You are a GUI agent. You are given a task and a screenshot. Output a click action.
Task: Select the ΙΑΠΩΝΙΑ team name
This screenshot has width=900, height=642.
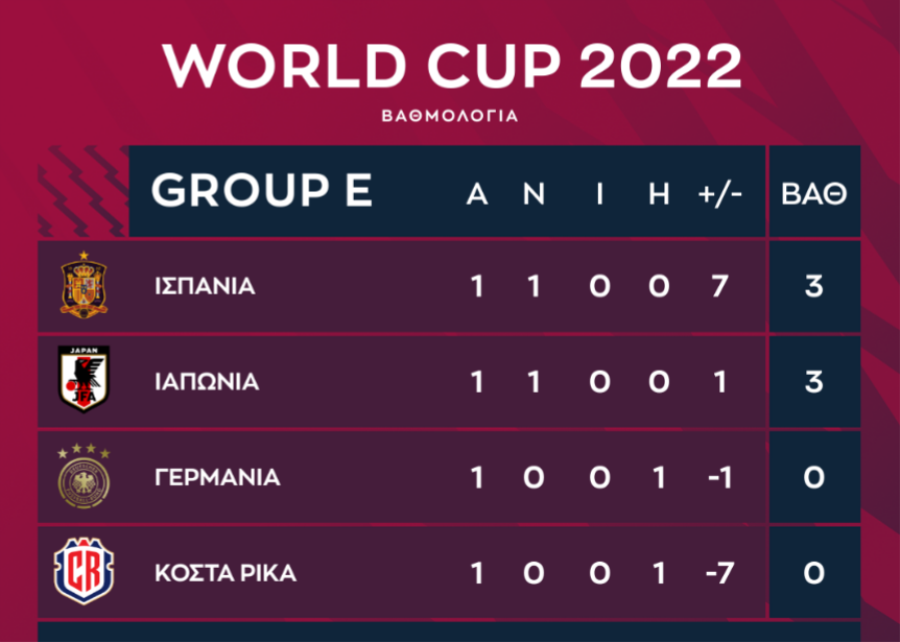[x=207, y=382]
